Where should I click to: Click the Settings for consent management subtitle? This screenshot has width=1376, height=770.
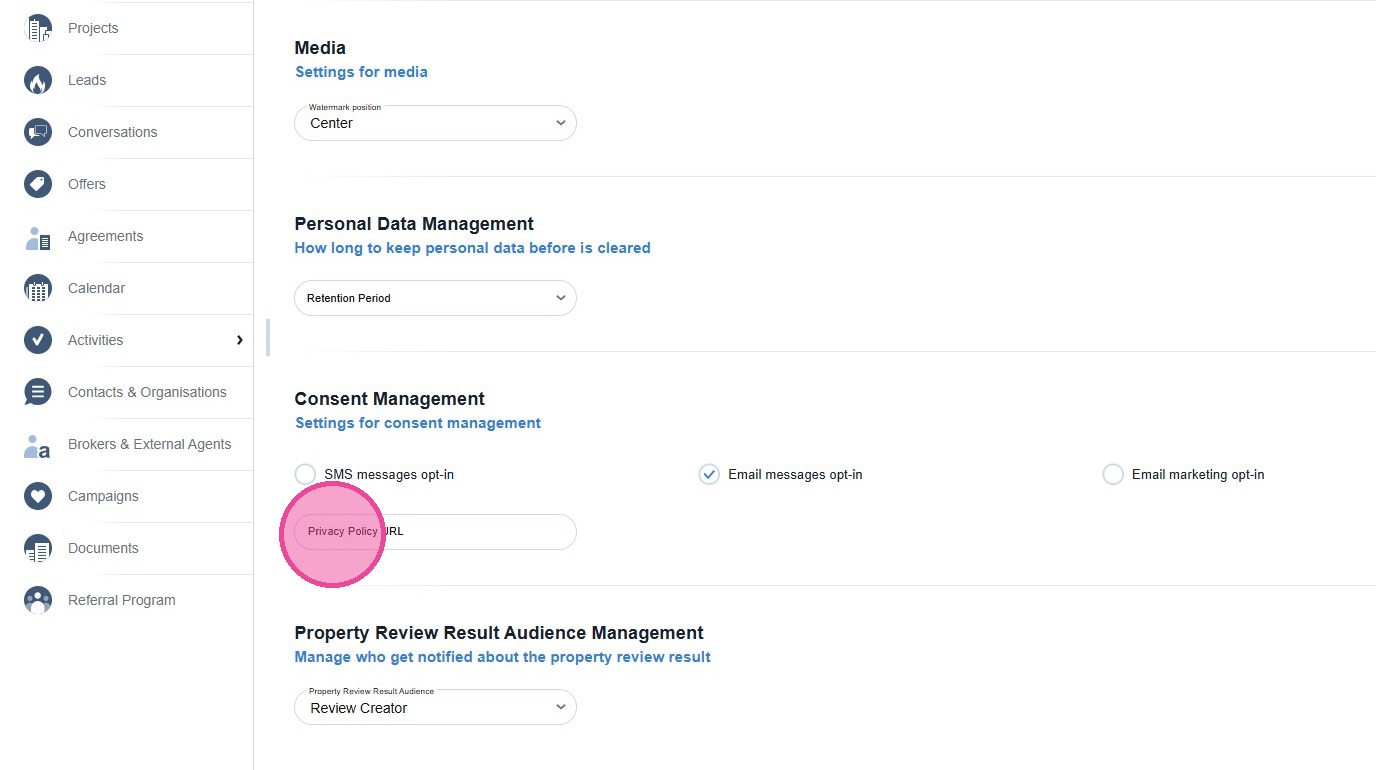click(418, 423)
